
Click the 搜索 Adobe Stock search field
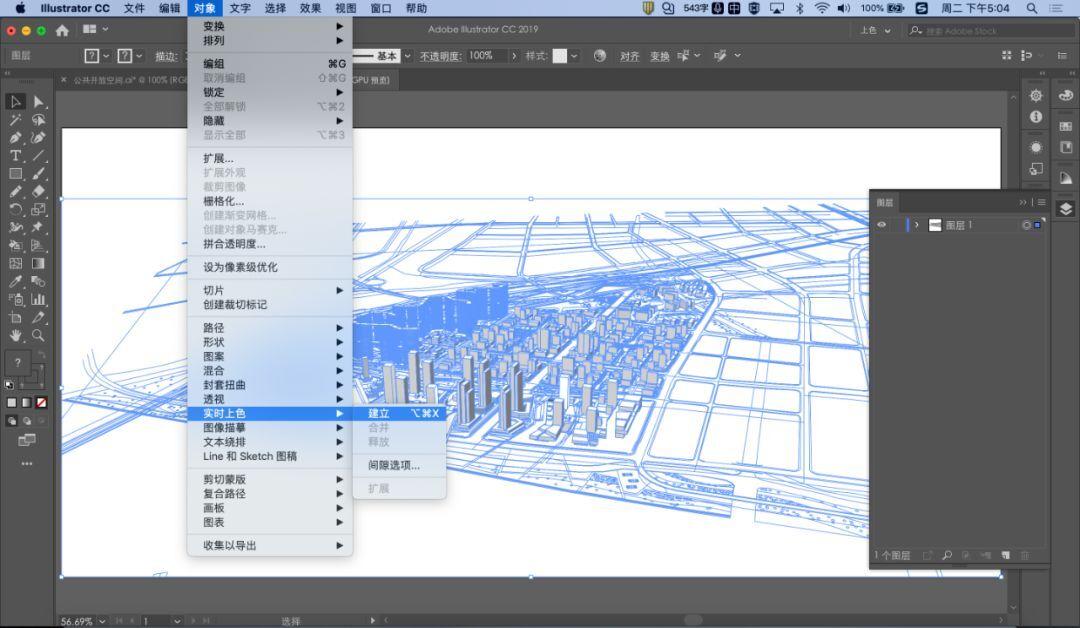[x=989, y=30]
